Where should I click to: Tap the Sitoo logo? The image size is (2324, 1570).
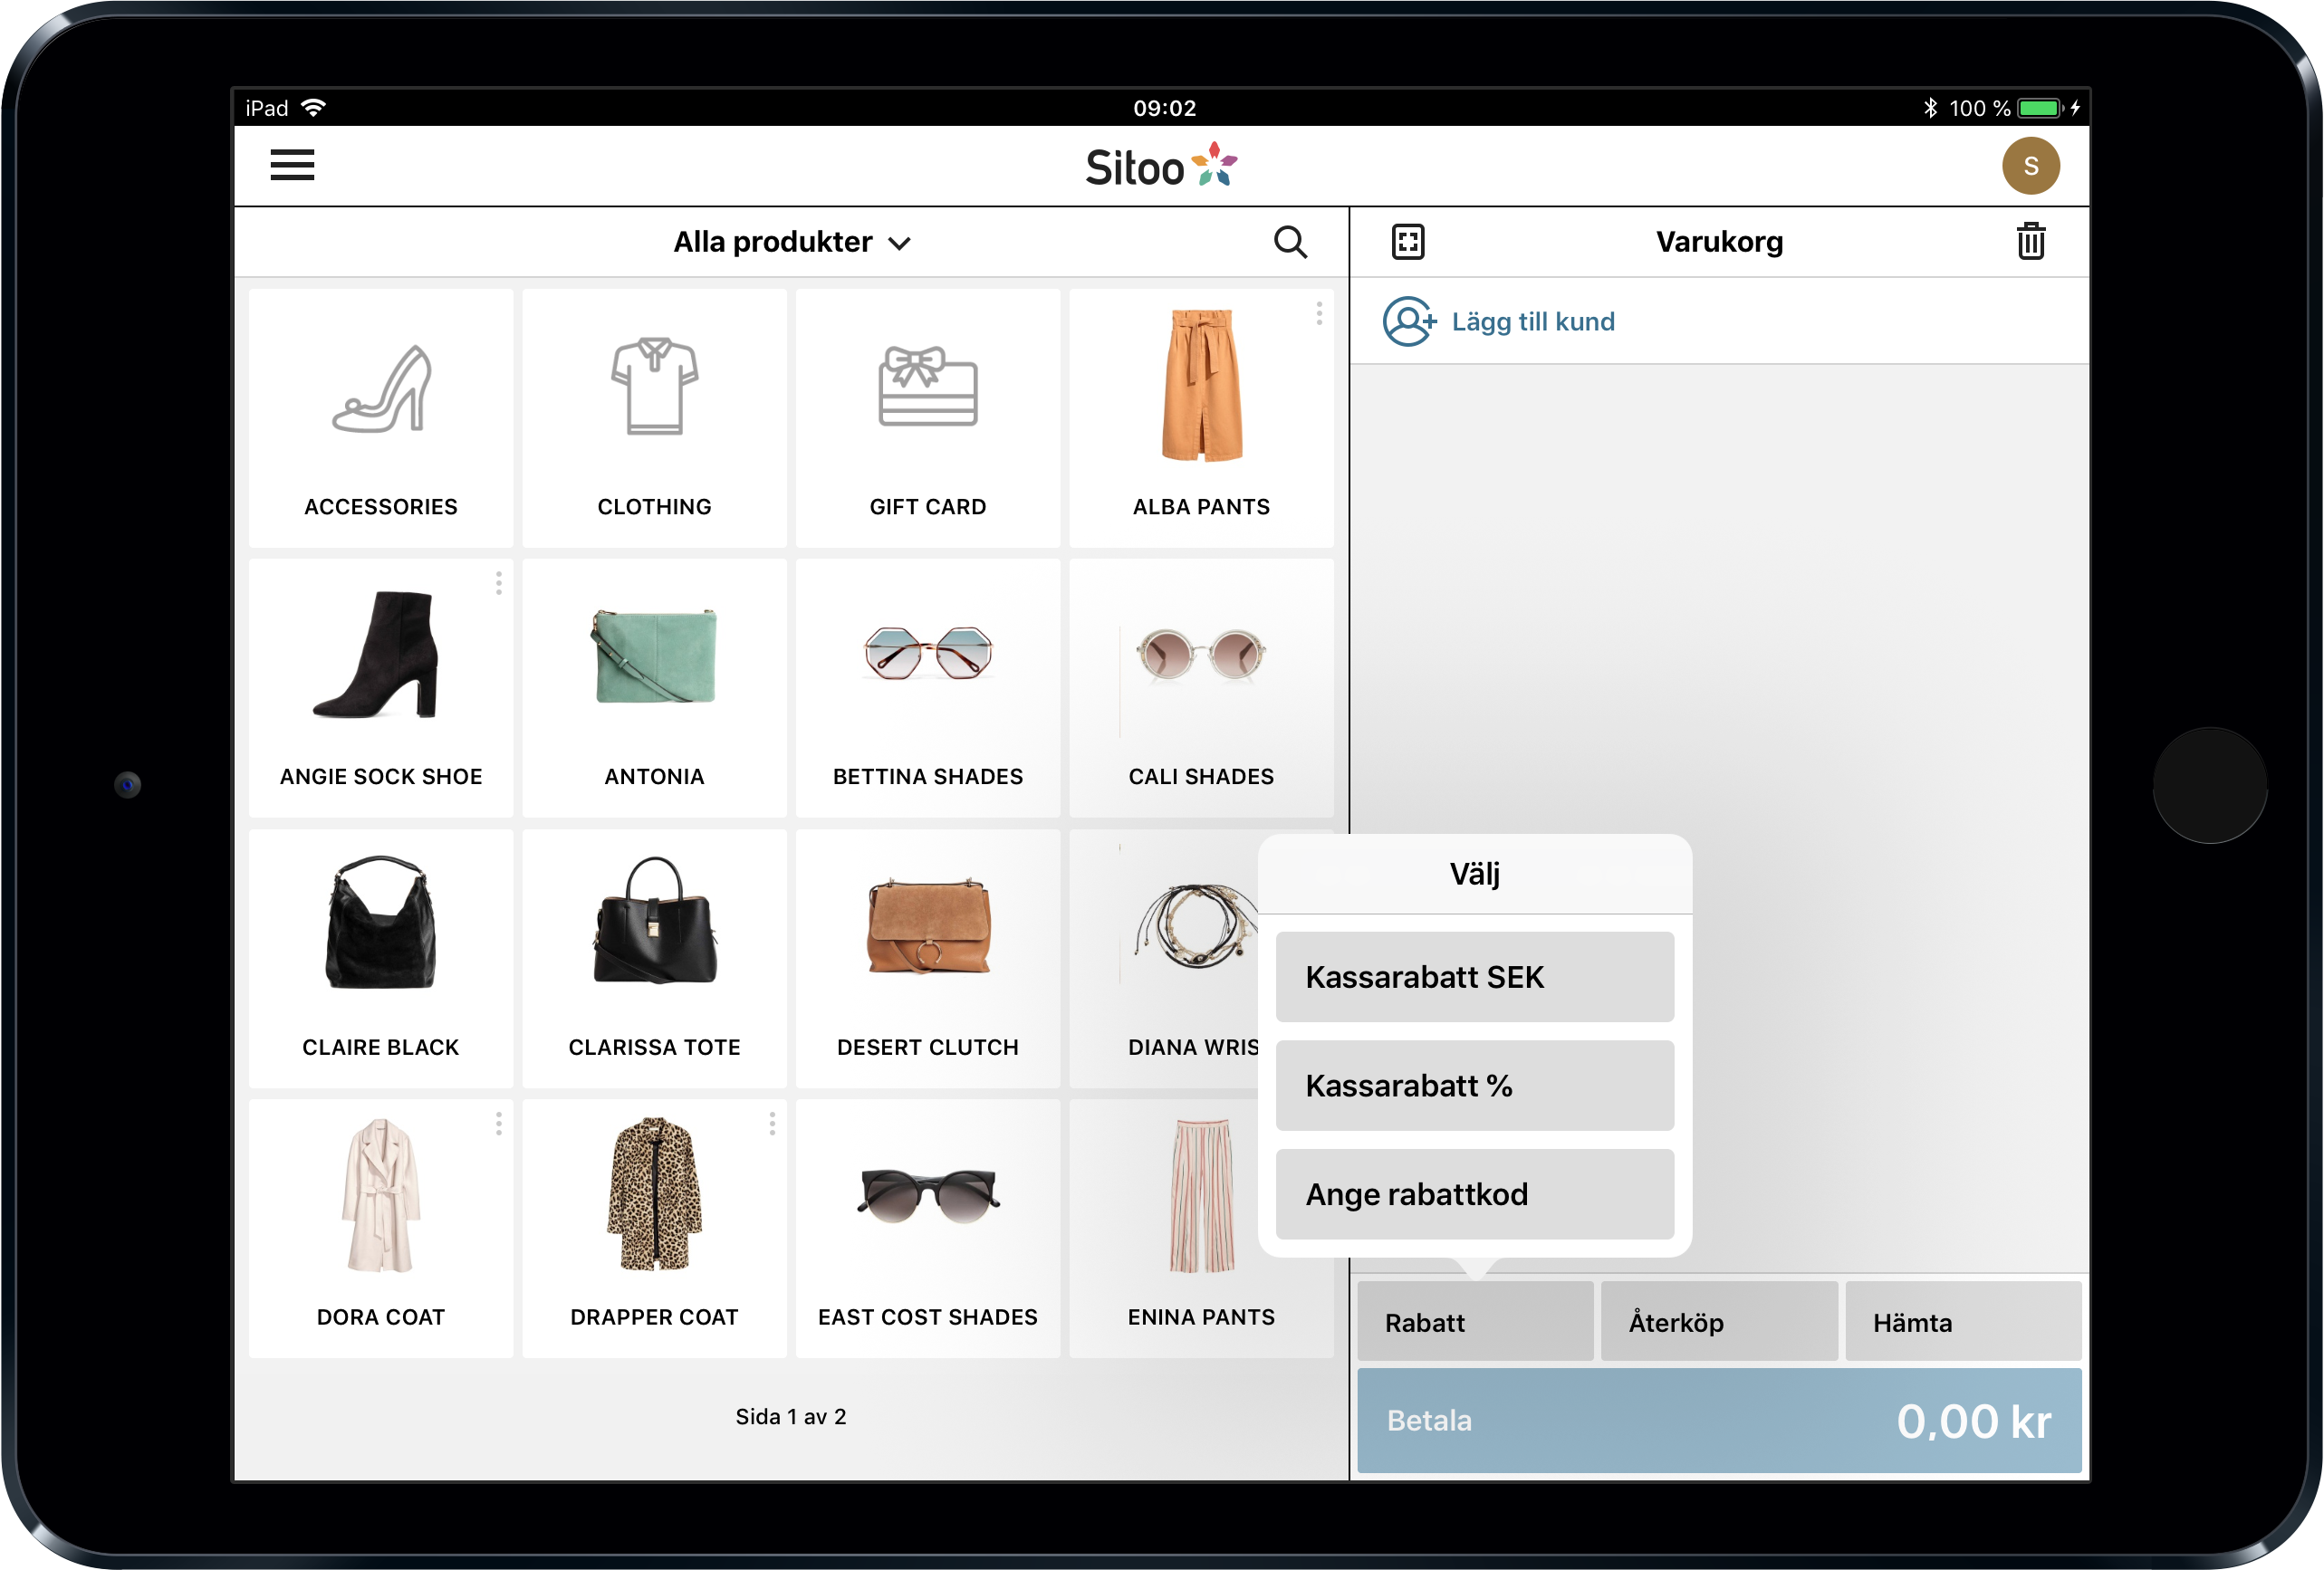(x=1161, y=166)
